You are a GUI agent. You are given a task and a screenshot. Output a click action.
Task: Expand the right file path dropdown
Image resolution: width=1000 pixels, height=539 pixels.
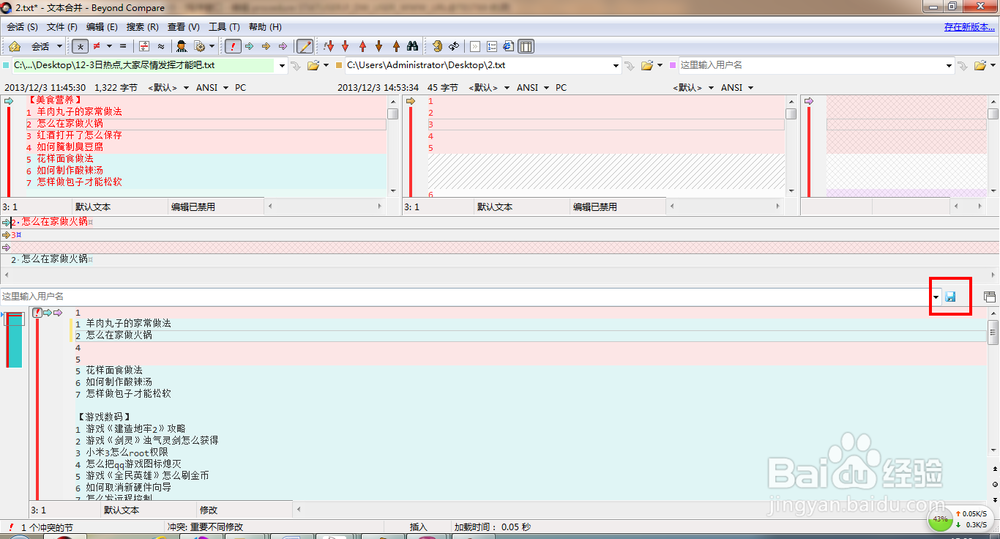click(x=949, y=65)
